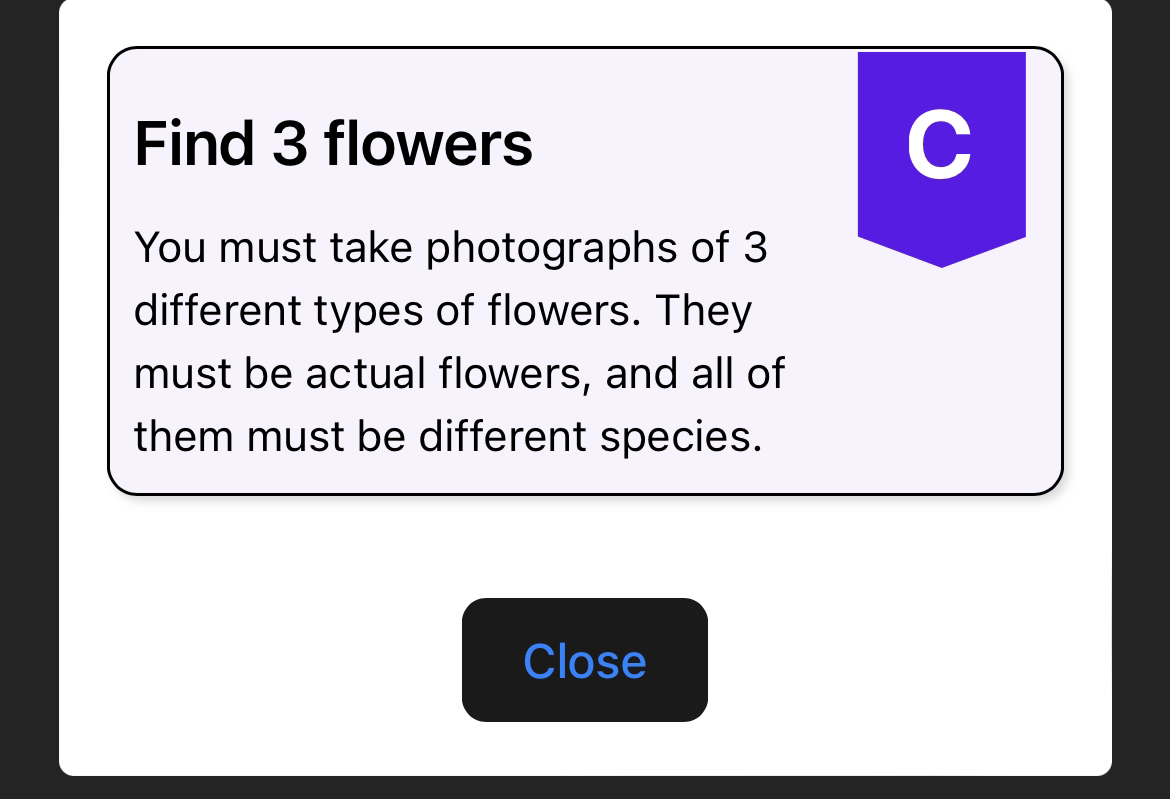The image size is (1170, 799).
Task: Click the dark backdrop below the dialog
Action: click(584, 788)
